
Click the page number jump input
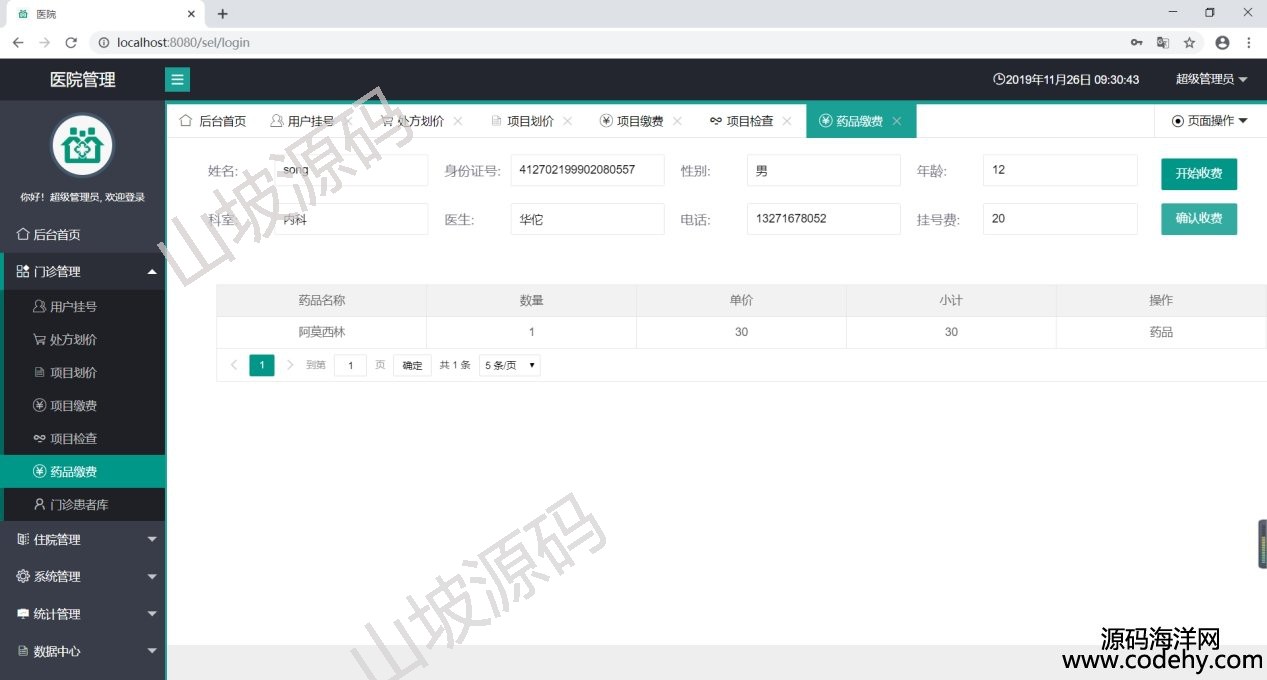(x=350, y=365)
